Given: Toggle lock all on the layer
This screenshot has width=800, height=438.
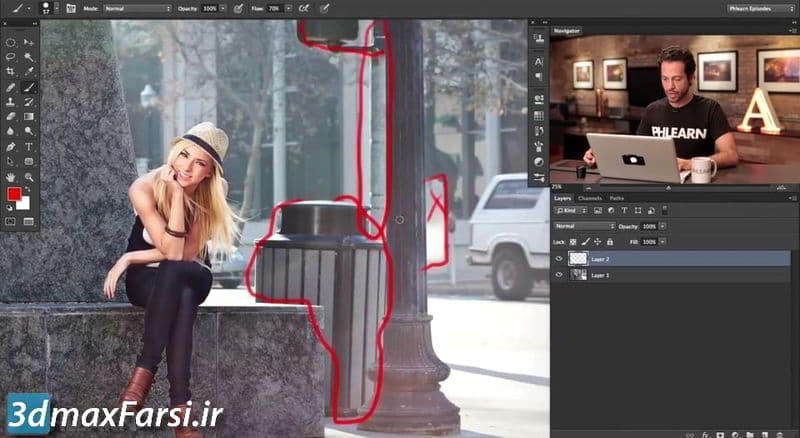Looking at the screenshot, I should (x=614, y=242).
